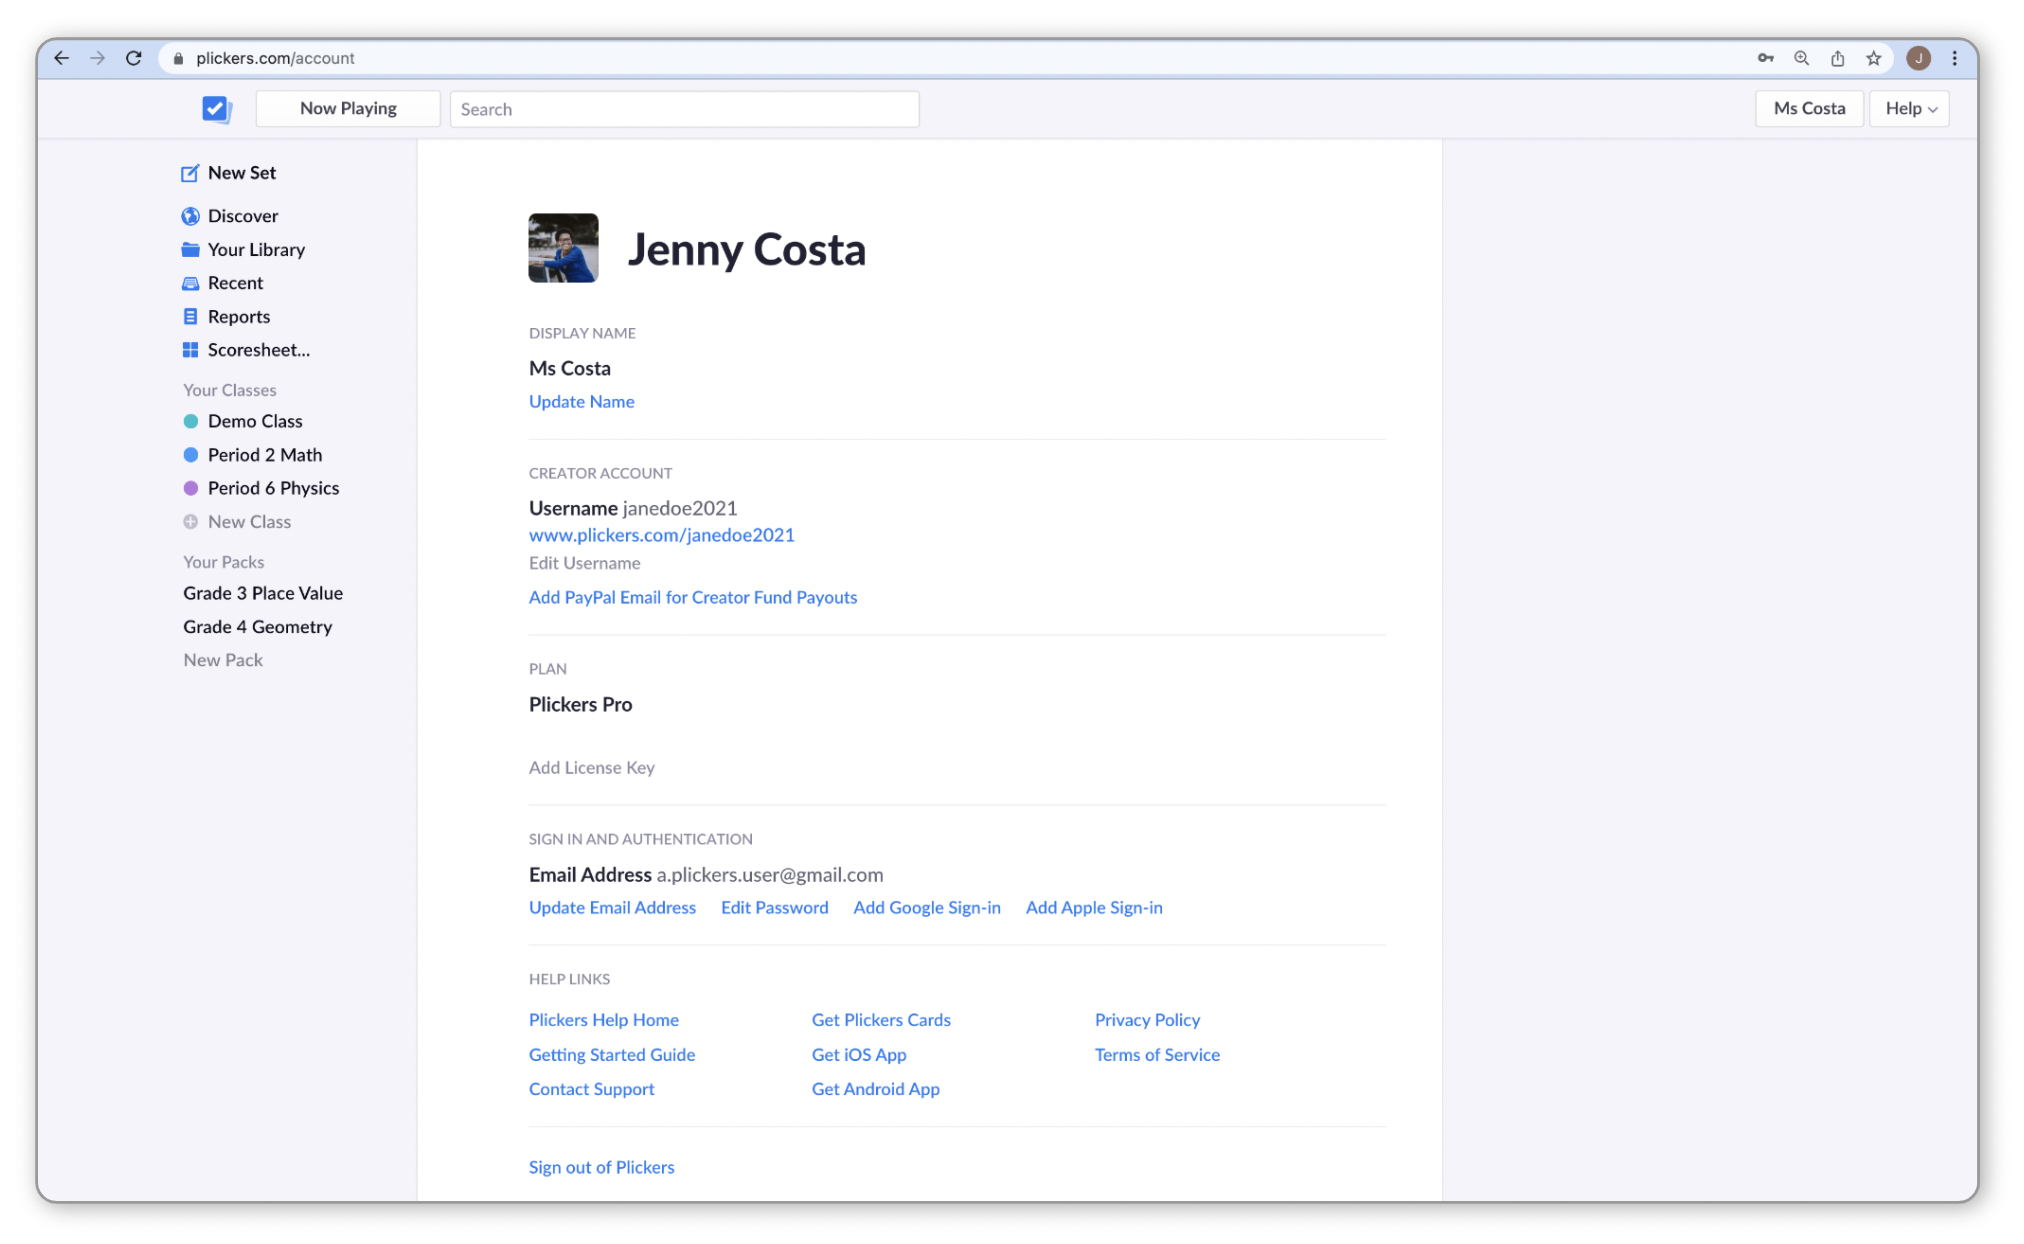The height and width of the screenshot is (1244, 2024).
Task: Open the Chrome three-dot menu
Action: [x=1954, y=58]
